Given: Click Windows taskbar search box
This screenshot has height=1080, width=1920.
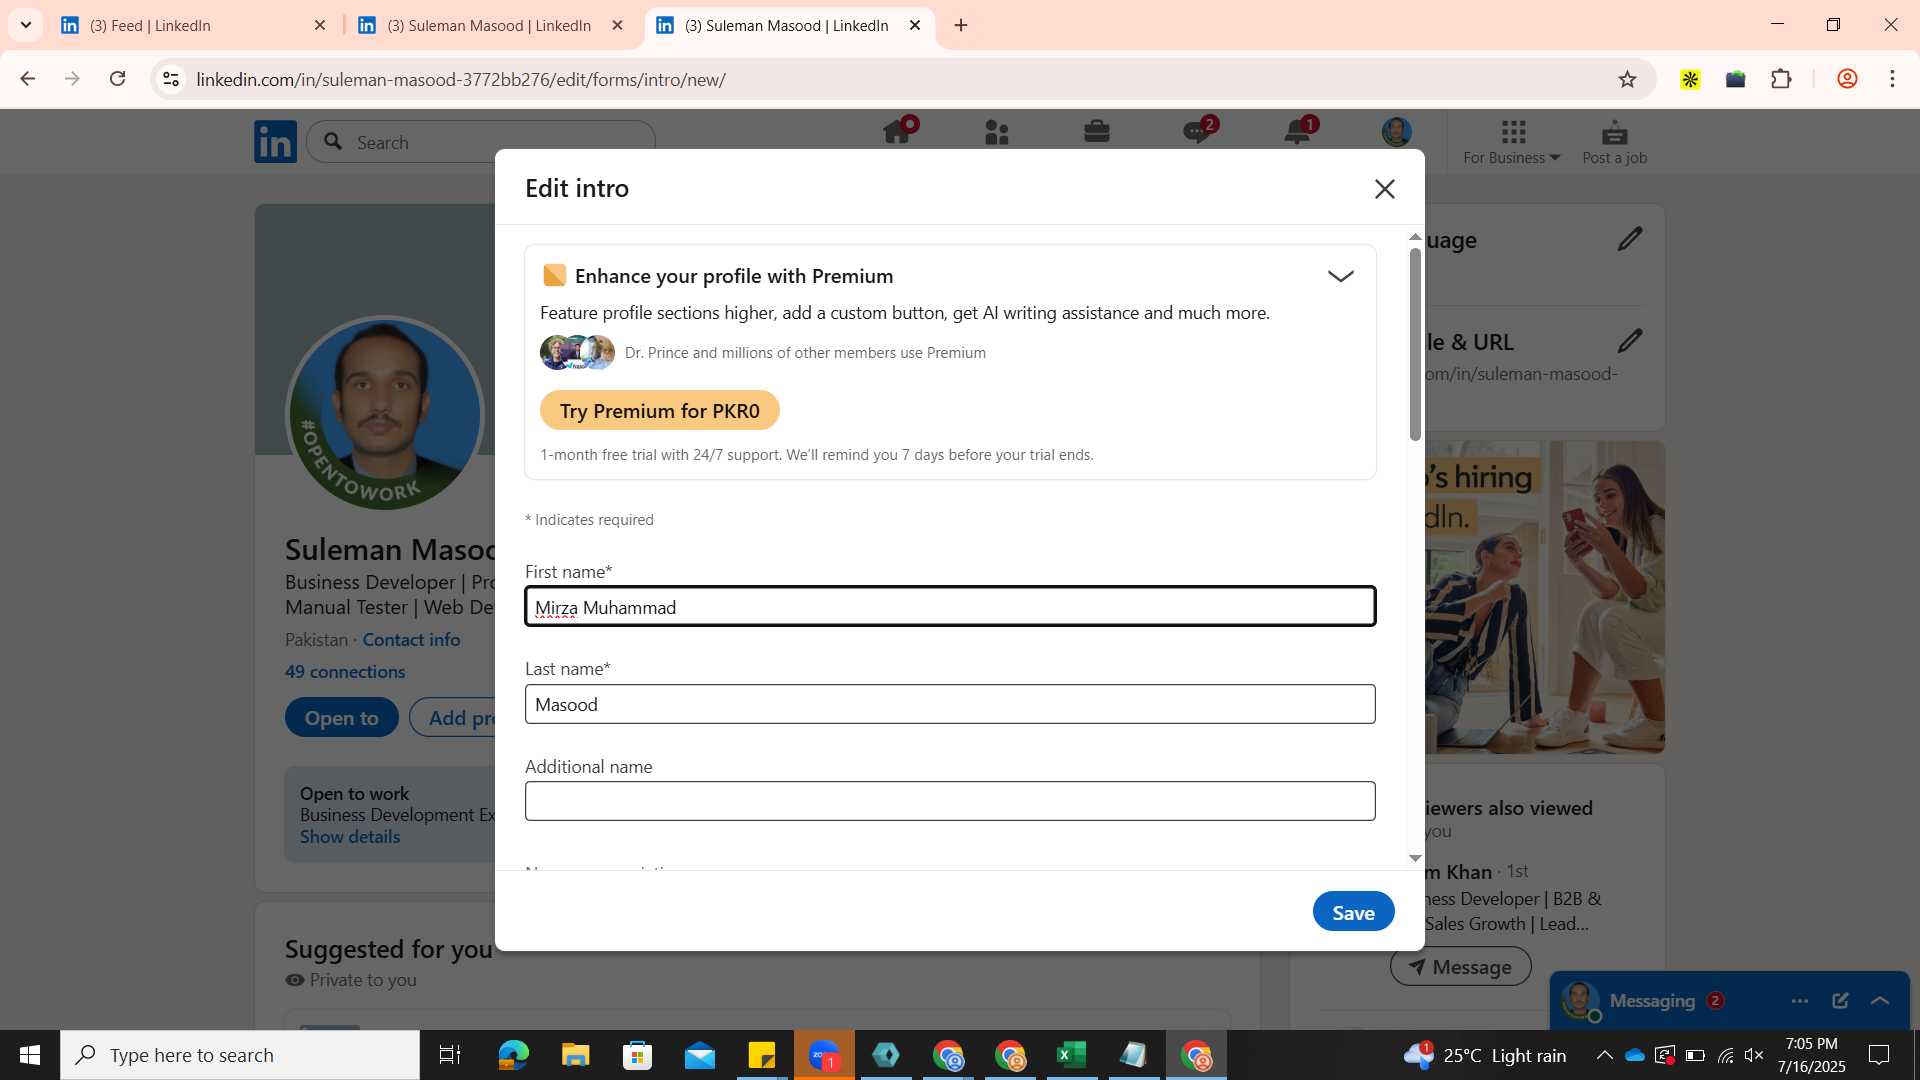Looking at the screenshot, I should coord(240,1055).
